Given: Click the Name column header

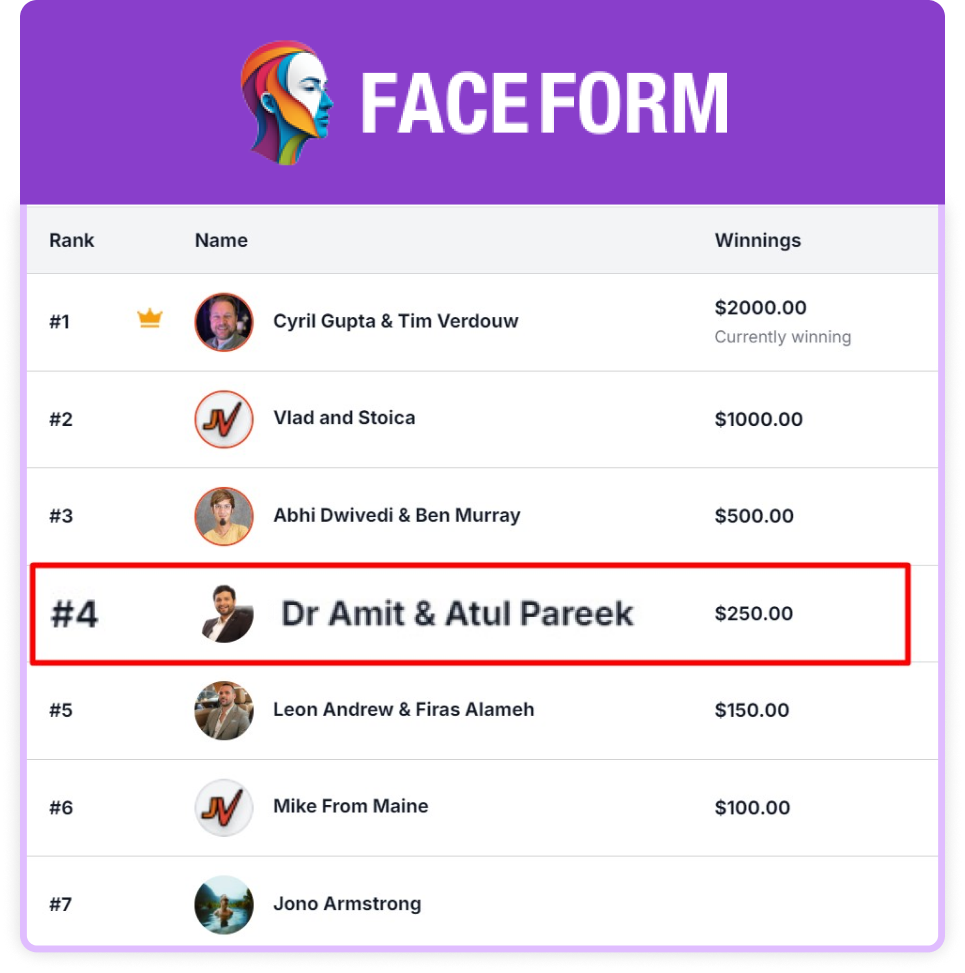Looking at the screenshot, I should [x=221, y=240].
